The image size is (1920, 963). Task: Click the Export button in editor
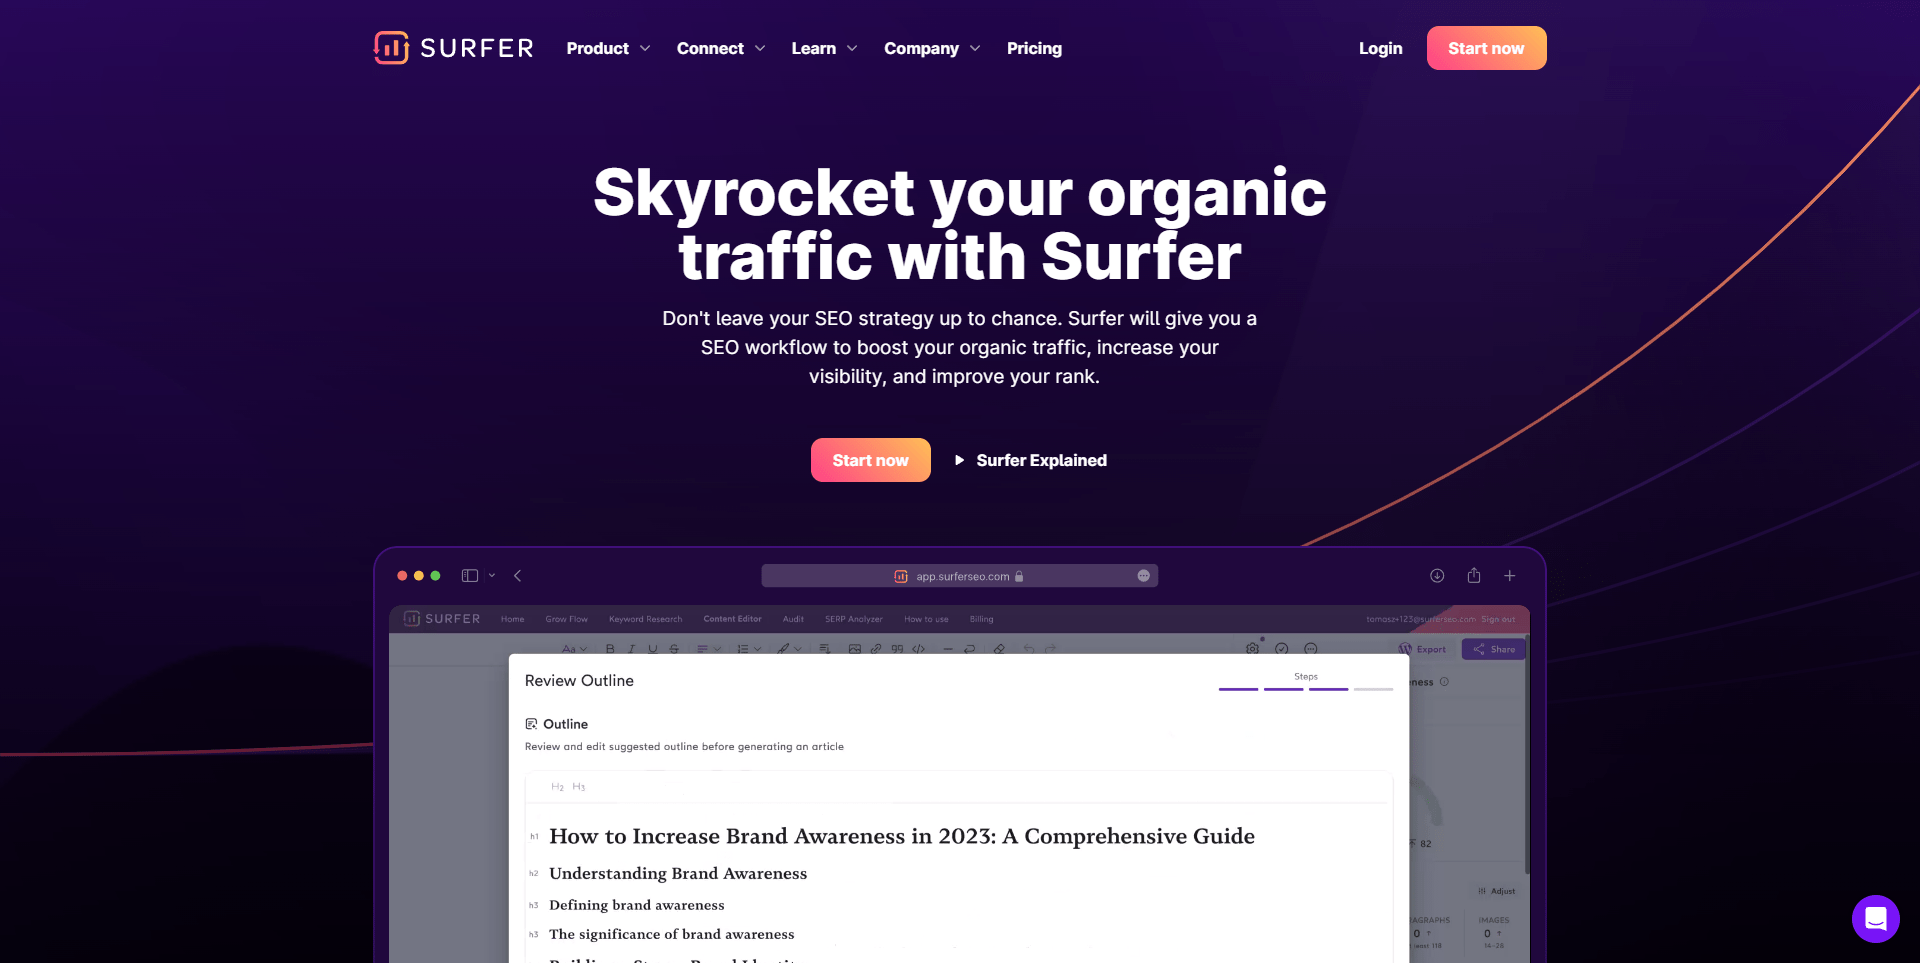pos(1422,649)
